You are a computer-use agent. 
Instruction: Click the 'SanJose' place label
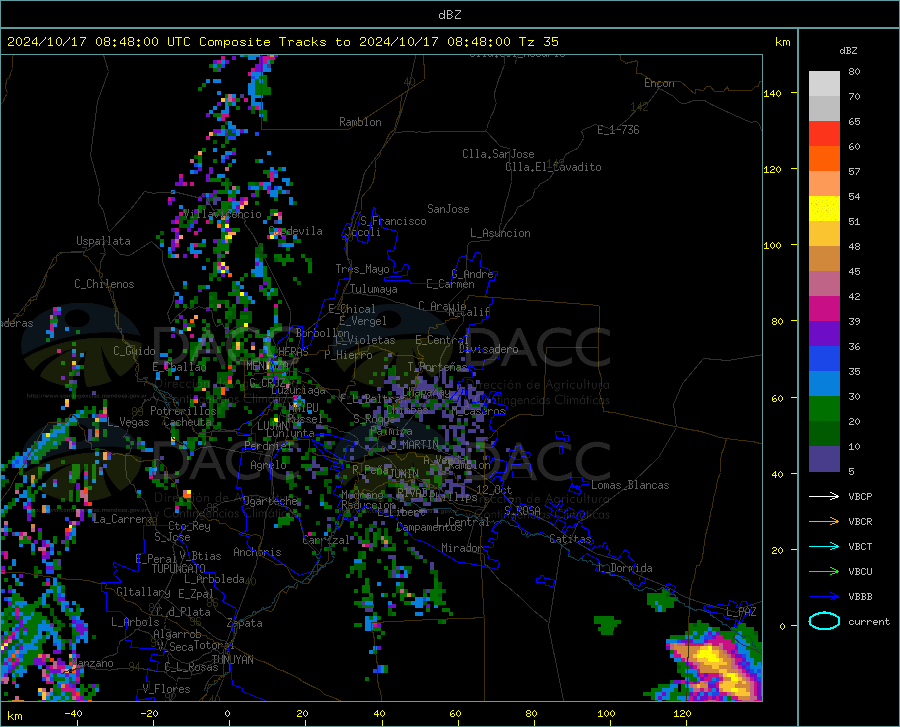pos(448,209)
